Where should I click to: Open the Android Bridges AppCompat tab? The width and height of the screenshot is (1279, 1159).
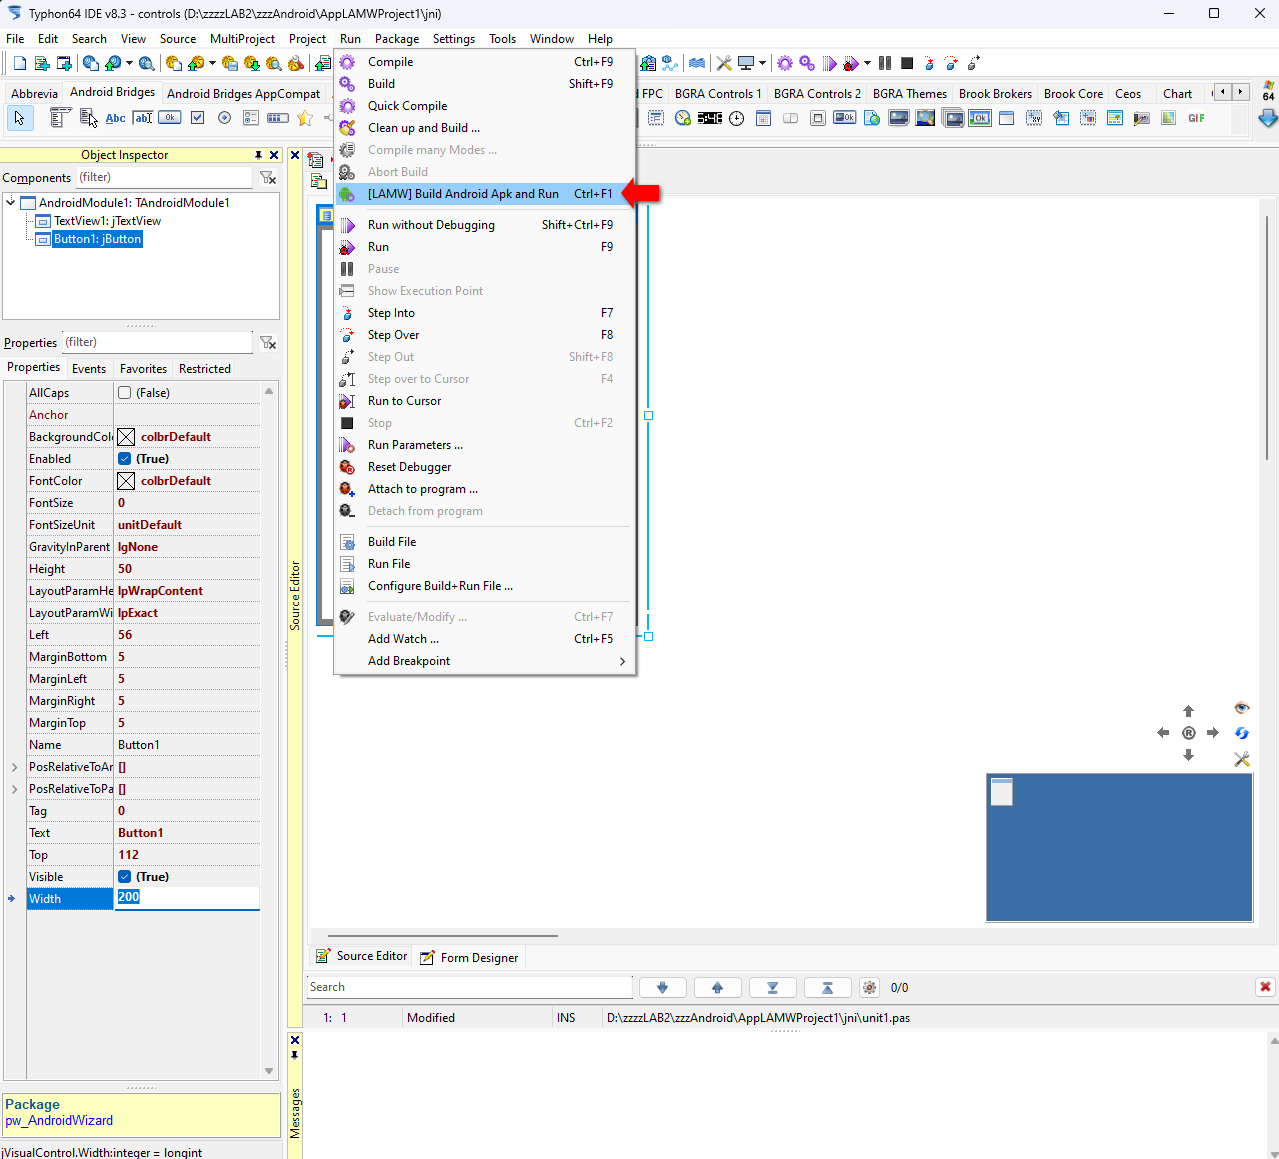point(243,94)
